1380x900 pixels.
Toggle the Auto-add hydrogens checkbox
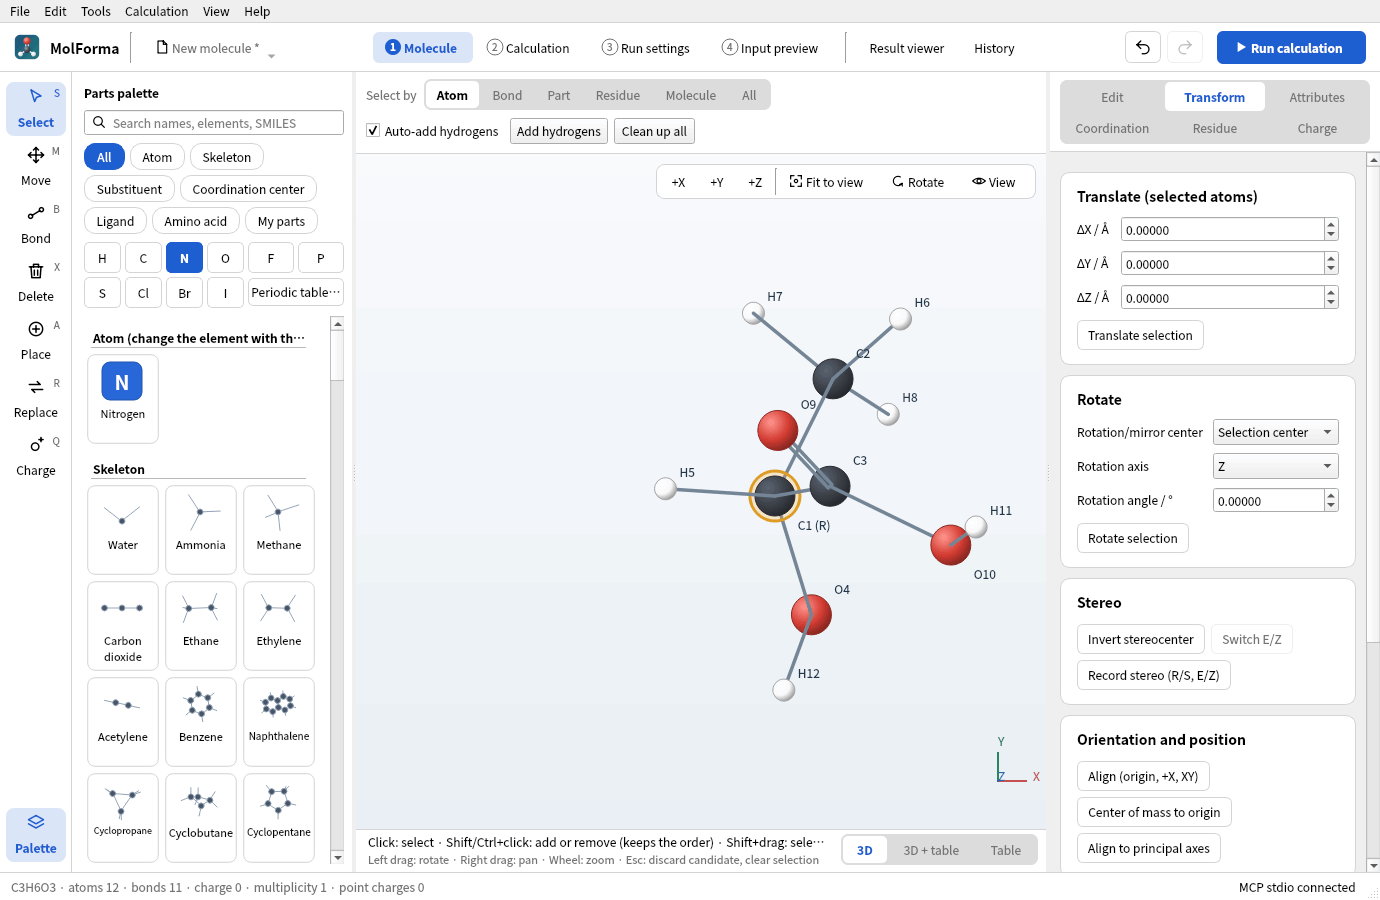point(373,131)
